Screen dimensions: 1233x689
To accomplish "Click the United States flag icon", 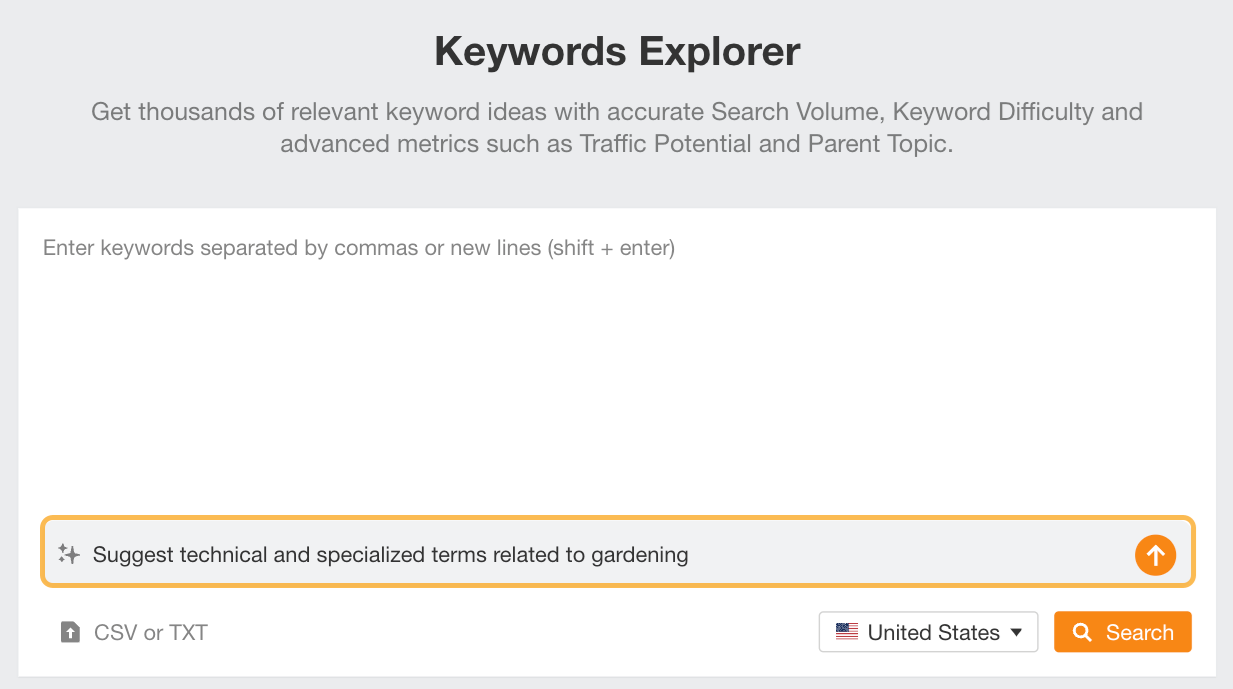I will point(847,632).
